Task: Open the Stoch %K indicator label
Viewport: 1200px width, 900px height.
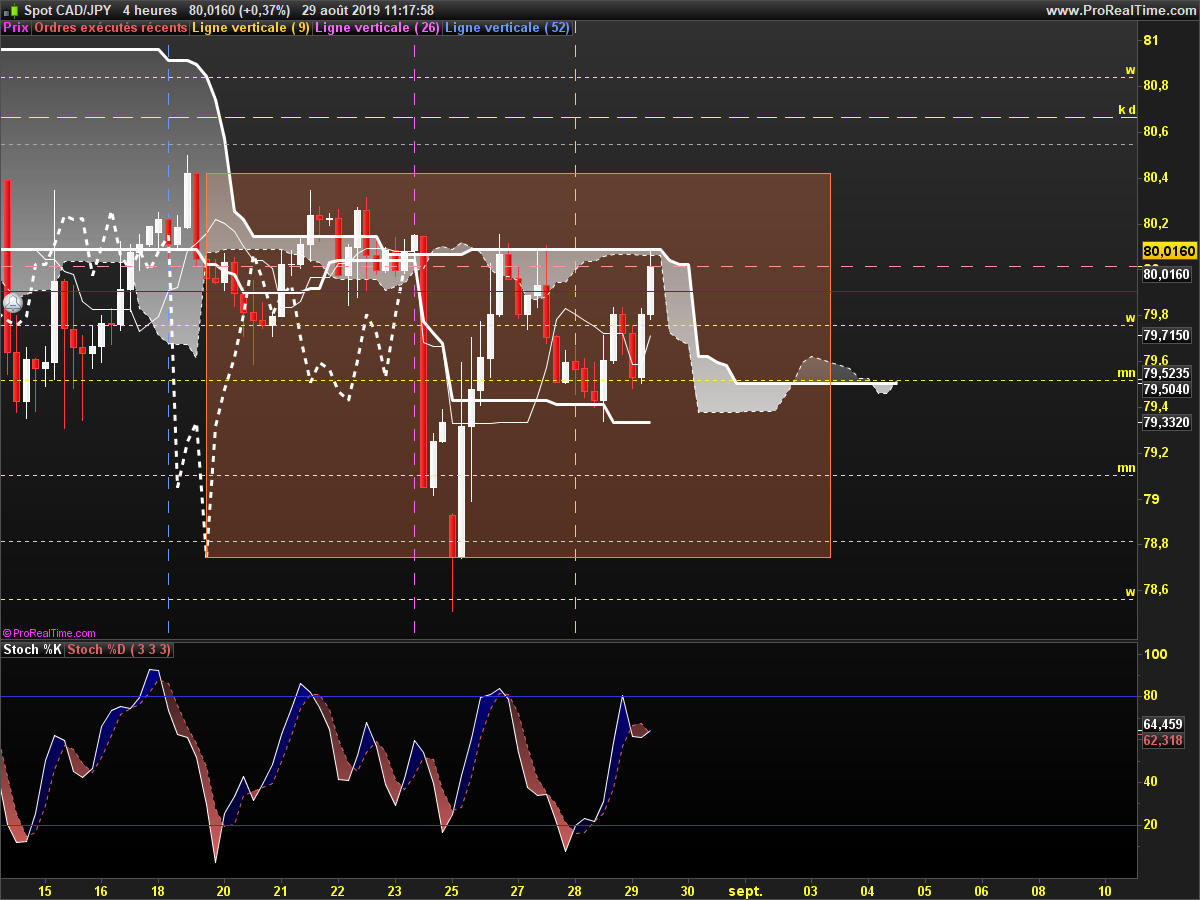Action: pyautogui.click(x=33, y=650)
